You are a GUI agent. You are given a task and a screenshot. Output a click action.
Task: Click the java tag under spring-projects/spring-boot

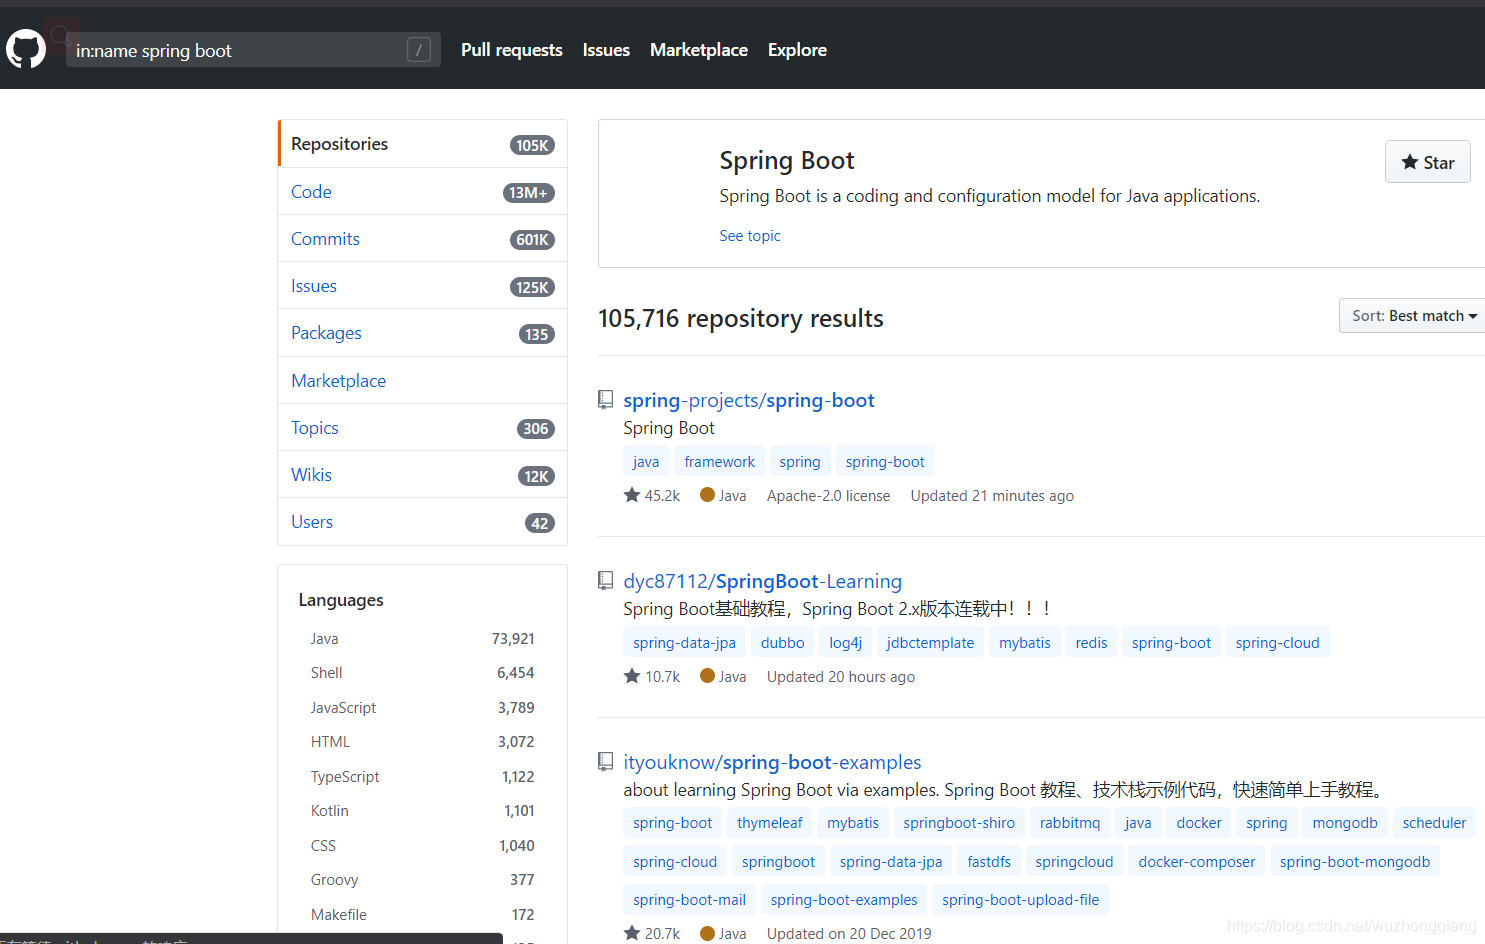click(646, 462)
